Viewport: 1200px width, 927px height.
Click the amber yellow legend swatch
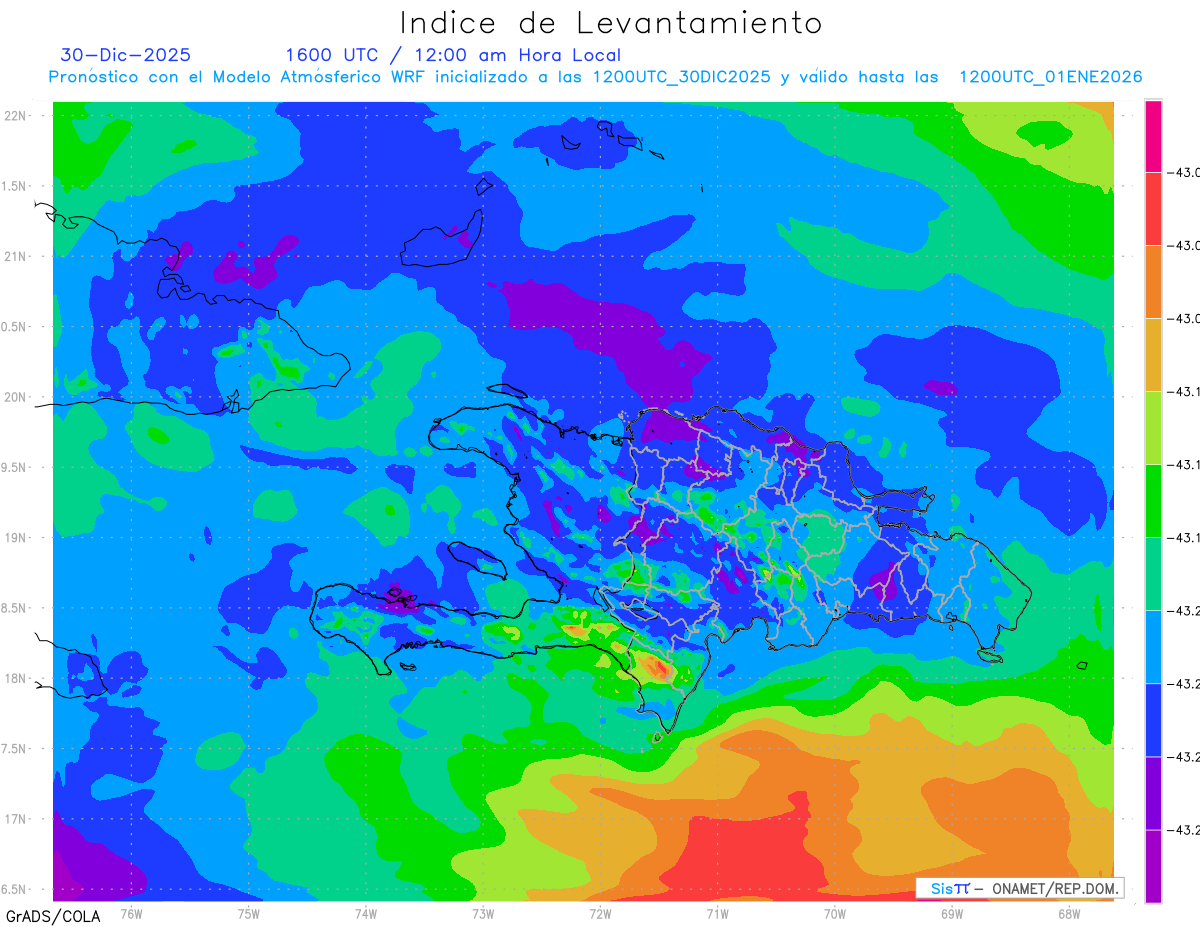click(x=1153, y=355)
